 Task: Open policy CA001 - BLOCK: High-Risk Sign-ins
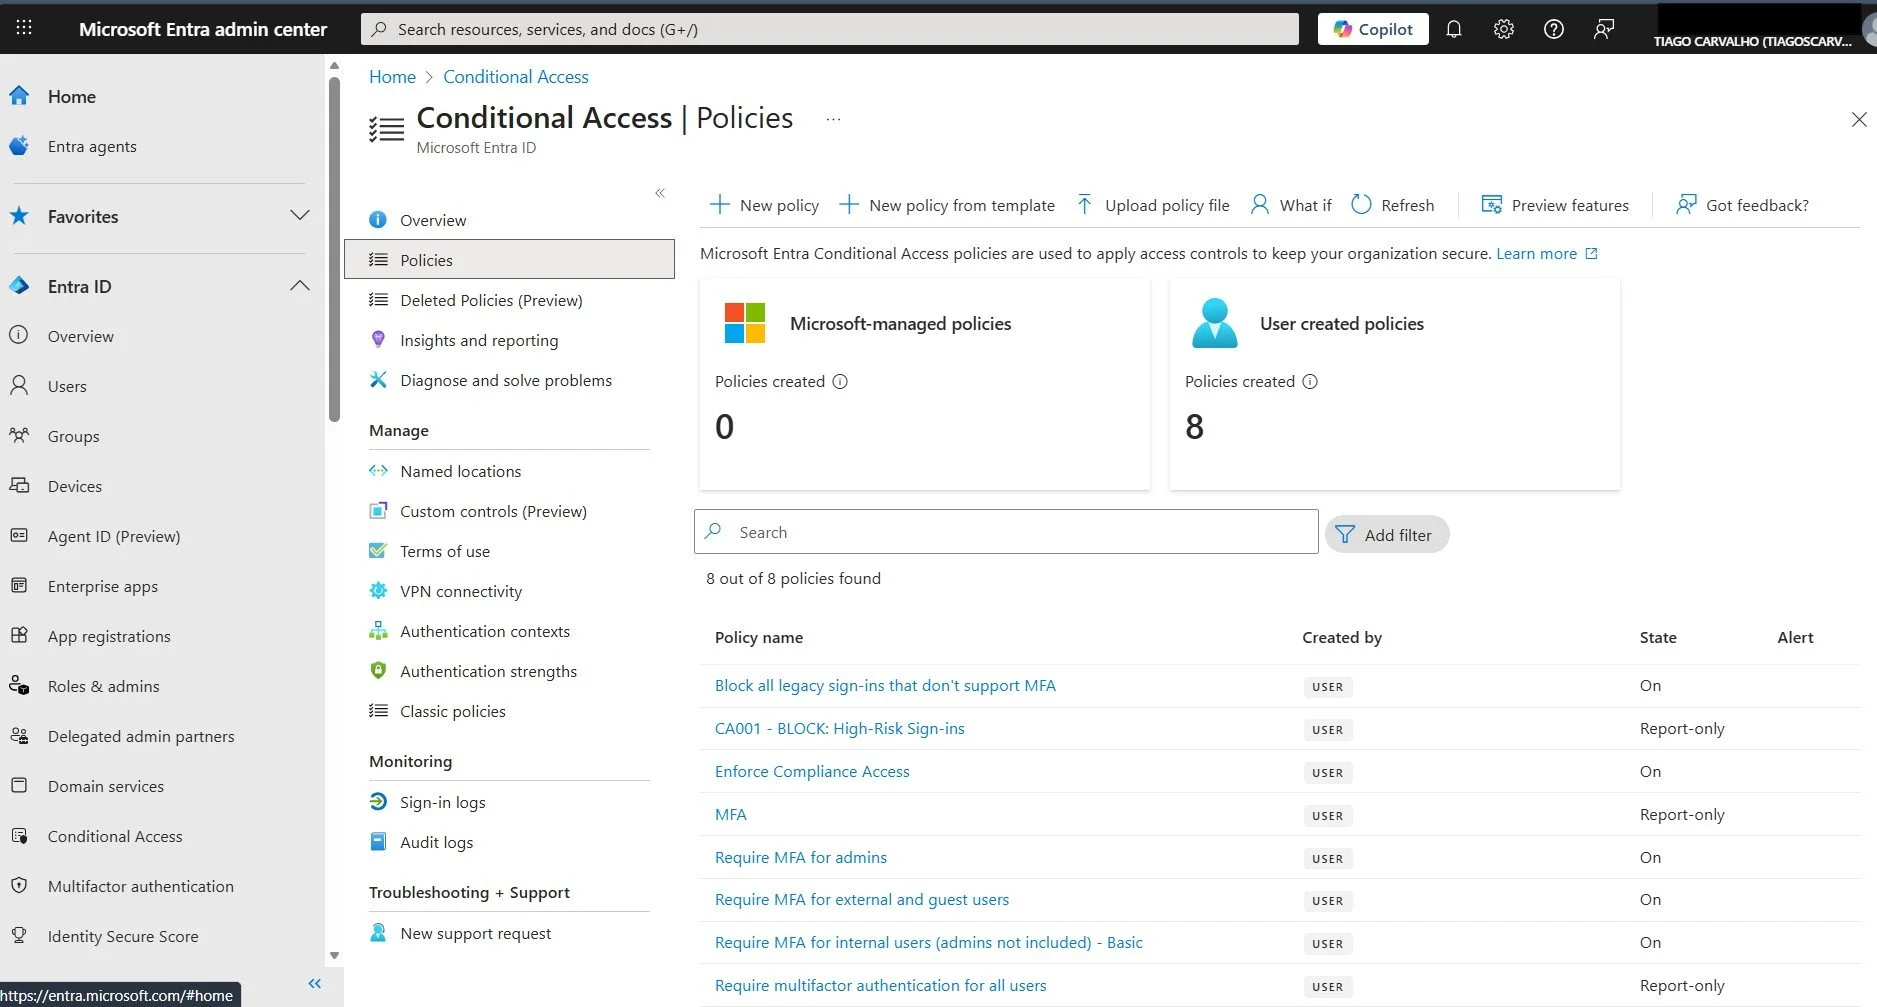[839, 728]
